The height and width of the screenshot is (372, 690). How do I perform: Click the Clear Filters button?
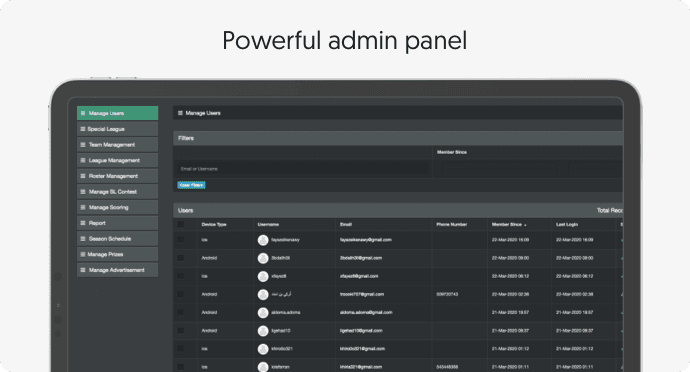pos(191,185)
